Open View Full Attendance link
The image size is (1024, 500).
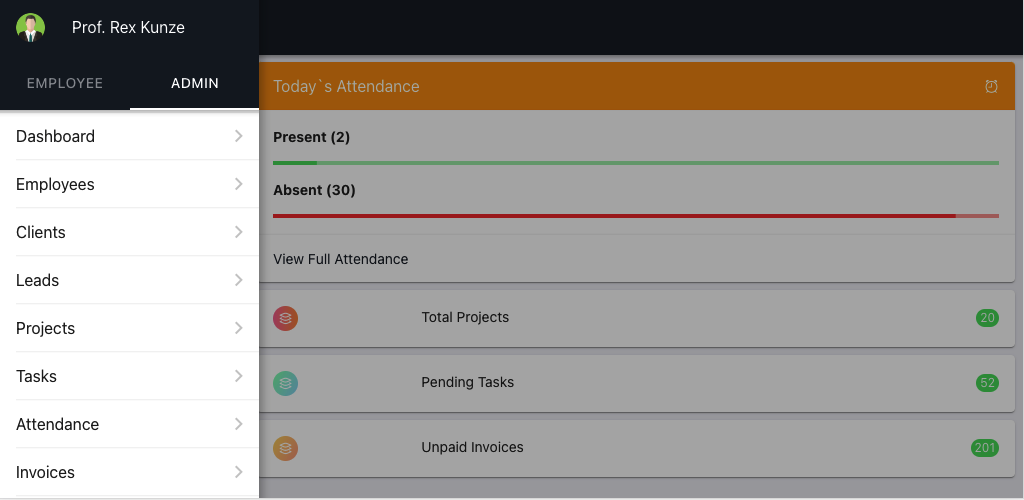point(340,259)
